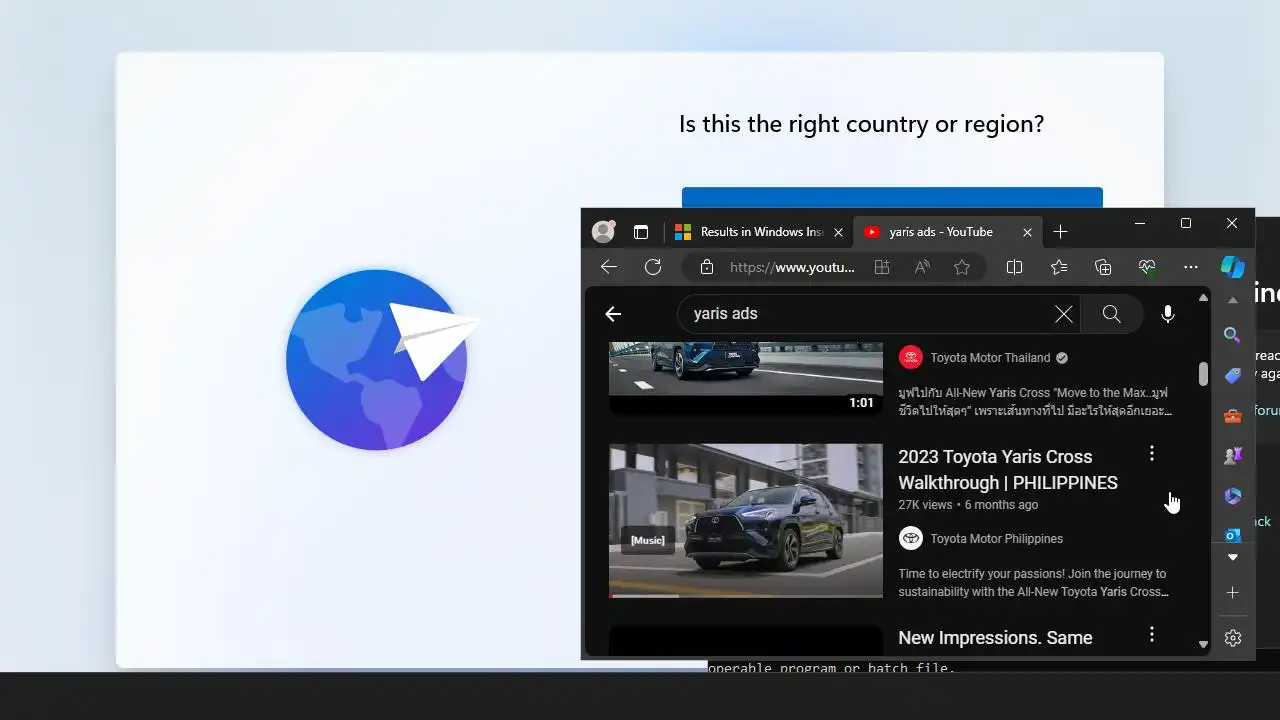
Task: Click the youtube address bar URL
Action: [792, 267]
